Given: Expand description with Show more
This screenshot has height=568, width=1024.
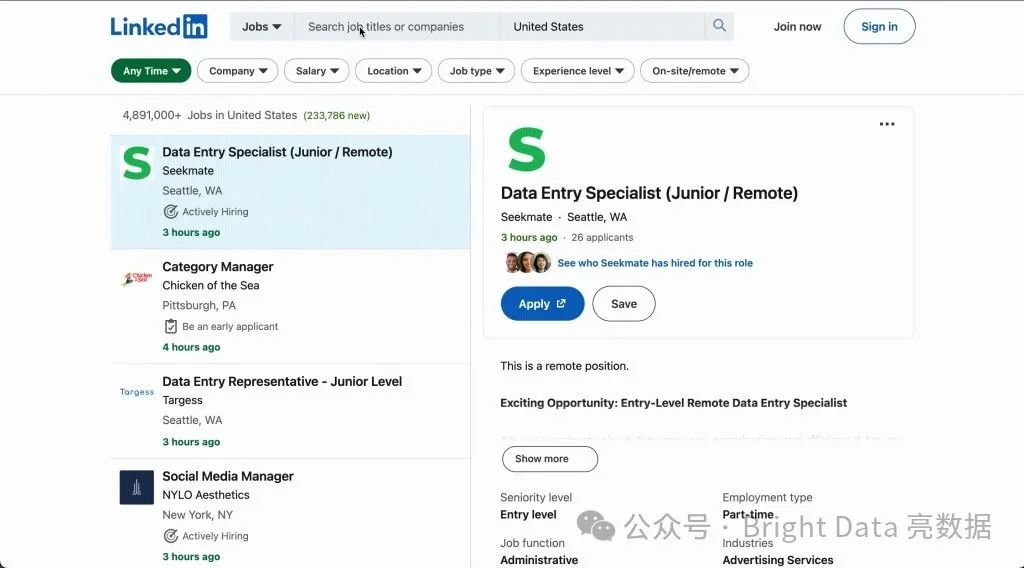Looking at the screenshot, I should tap(549, 459).
